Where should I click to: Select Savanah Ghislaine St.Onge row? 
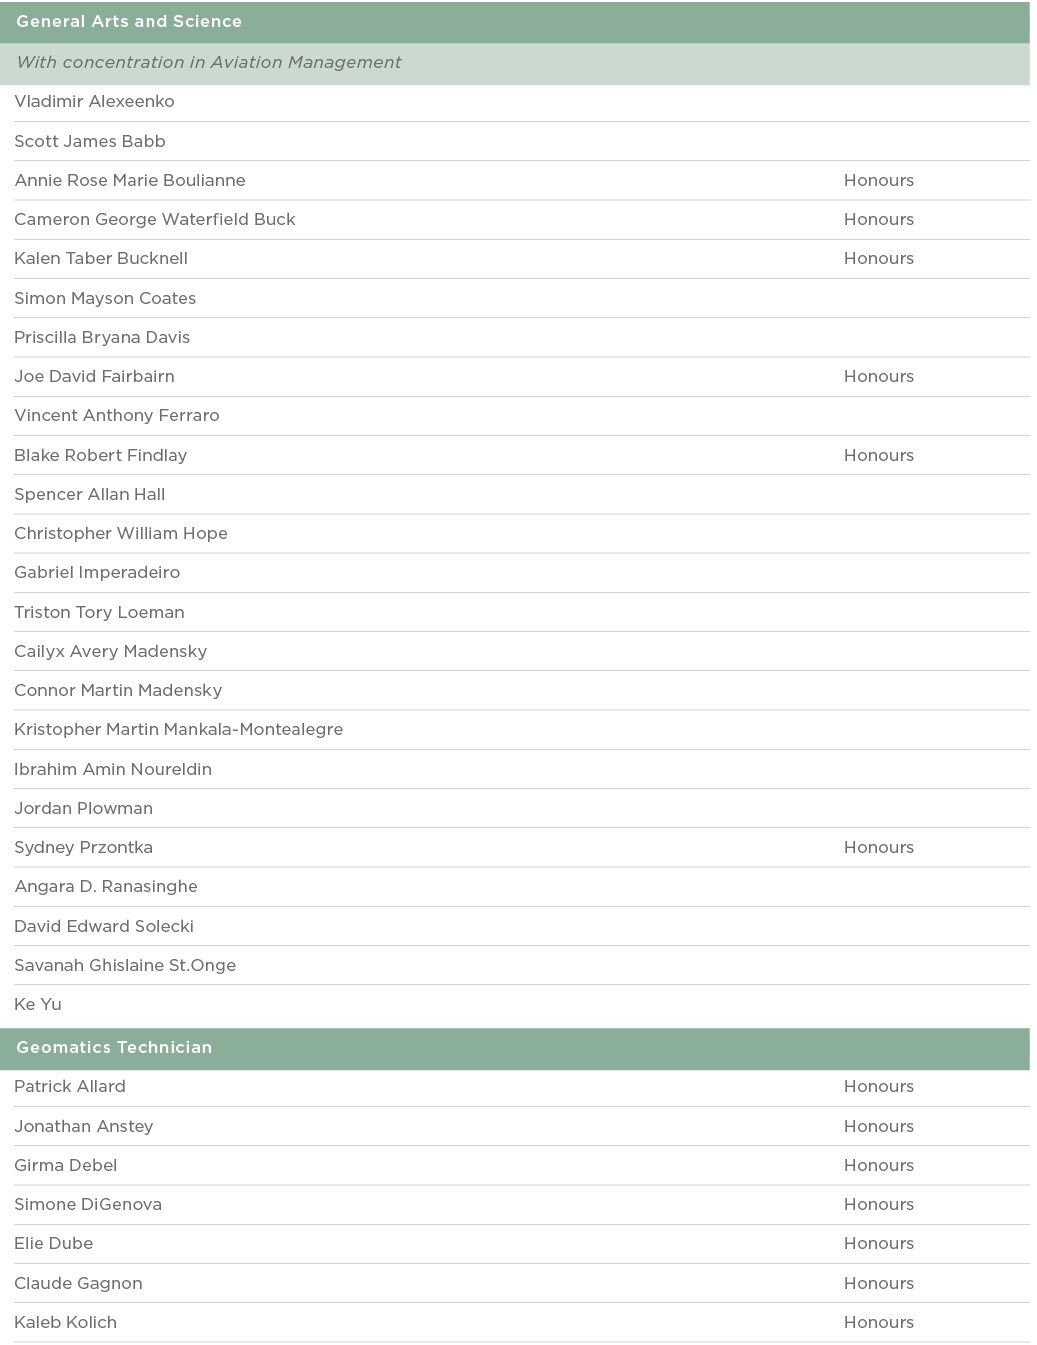125,965
